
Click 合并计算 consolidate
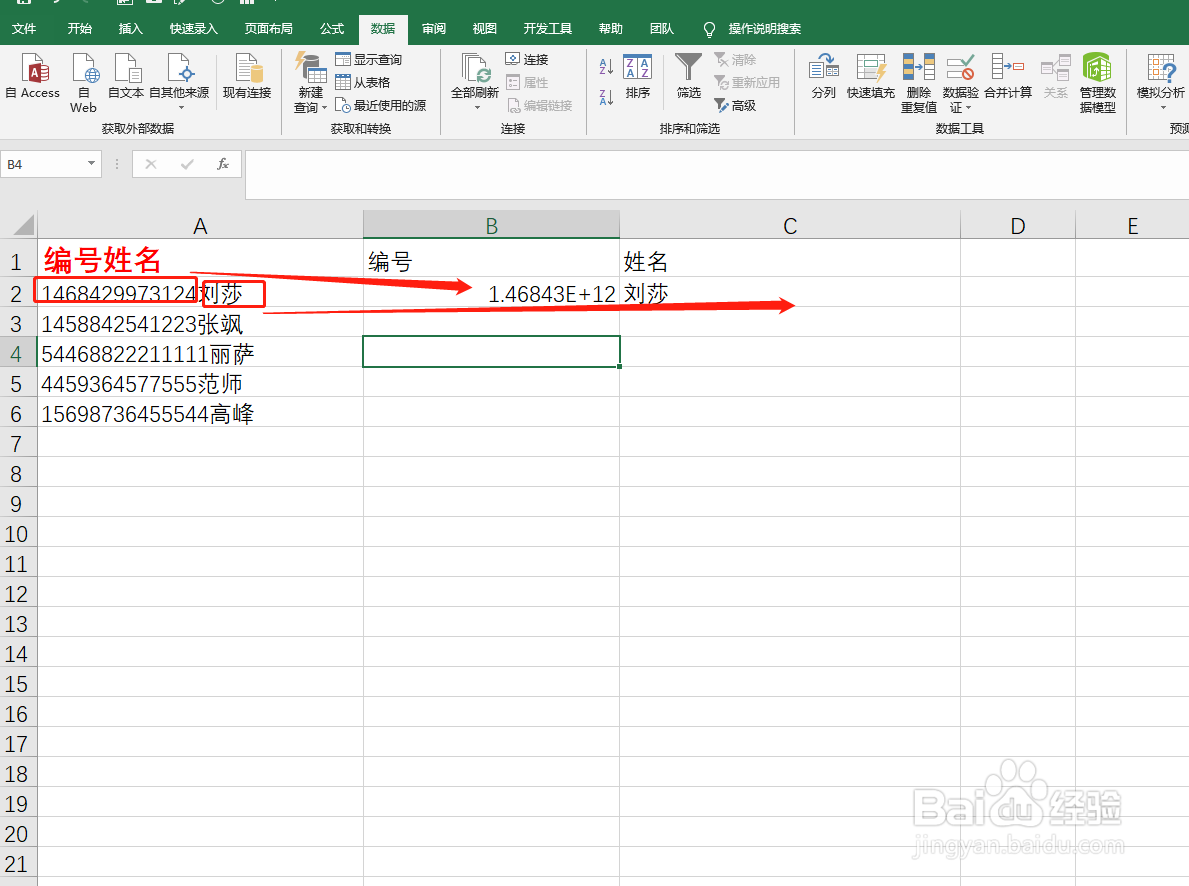(x=1008, y=76)
